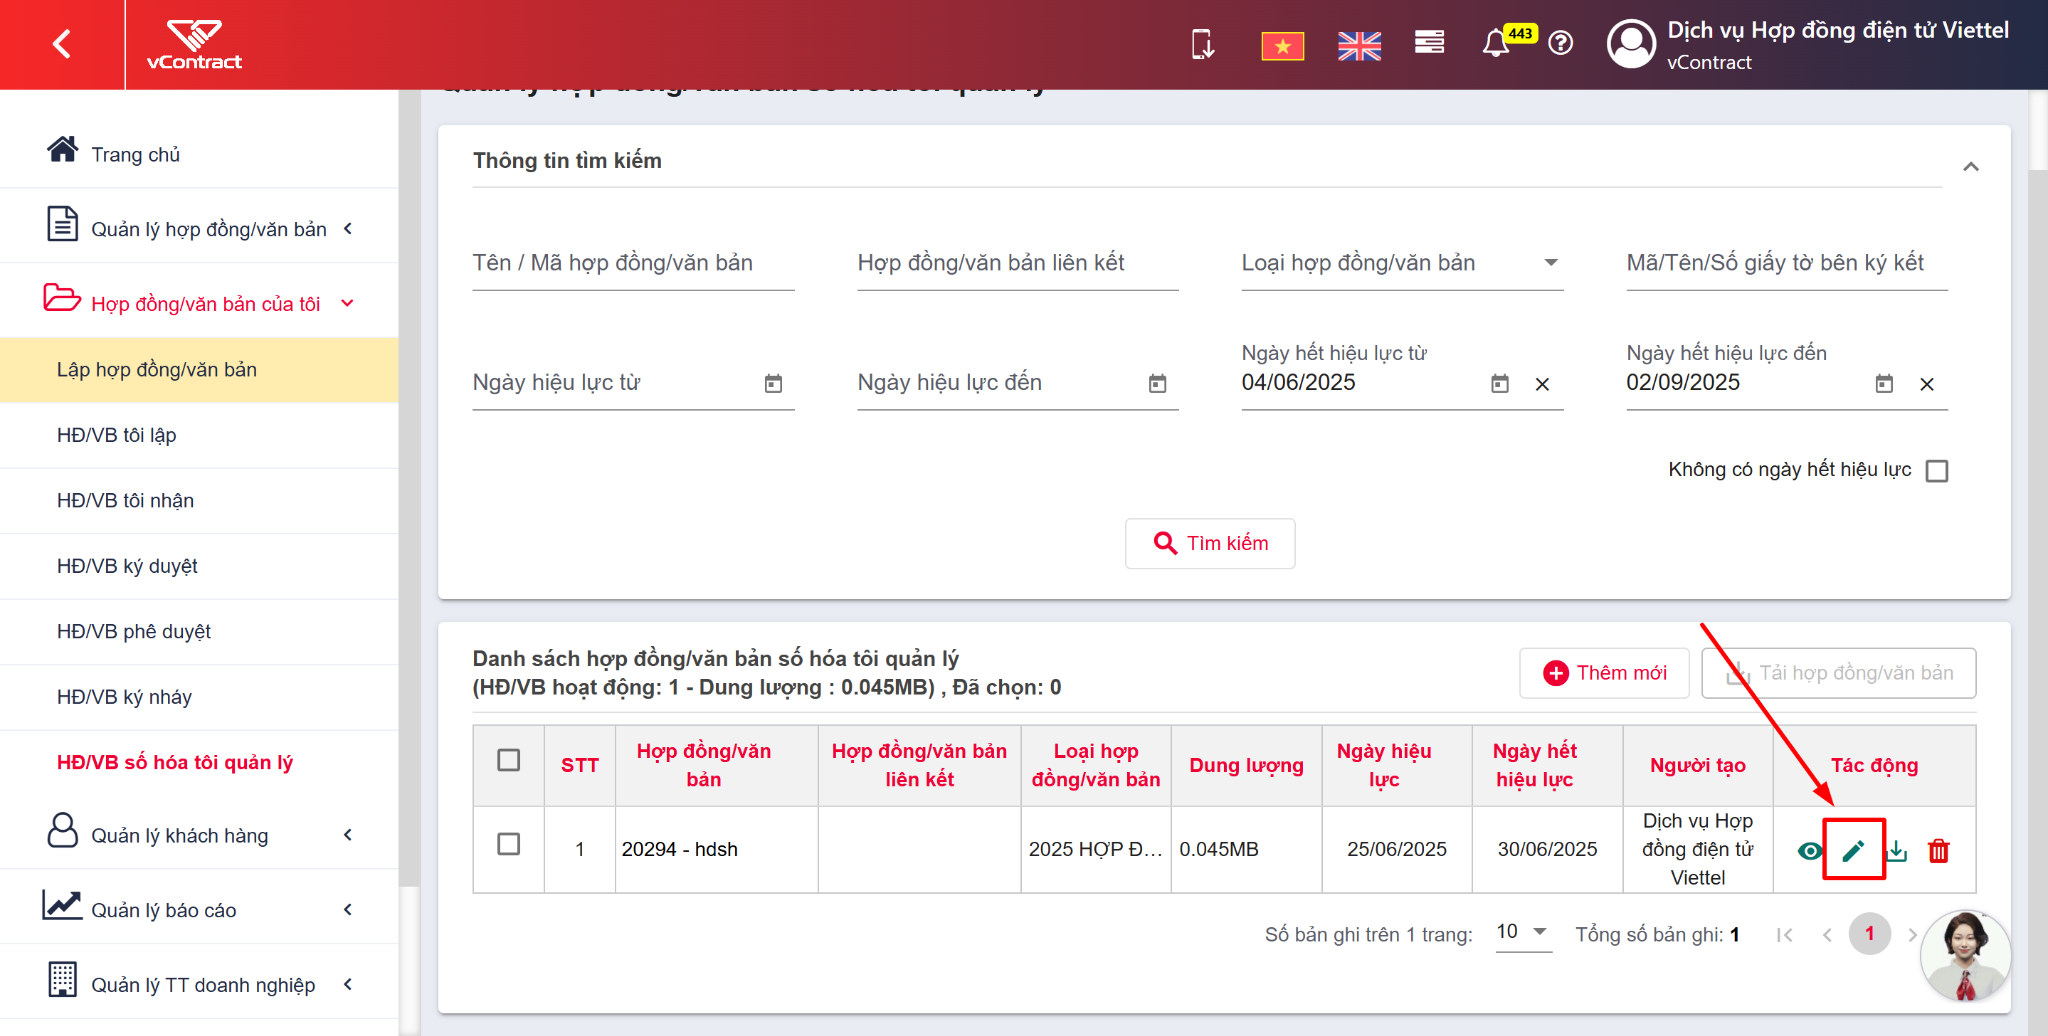
Task: Click the STT column header
Action: (x=580, y=765)
